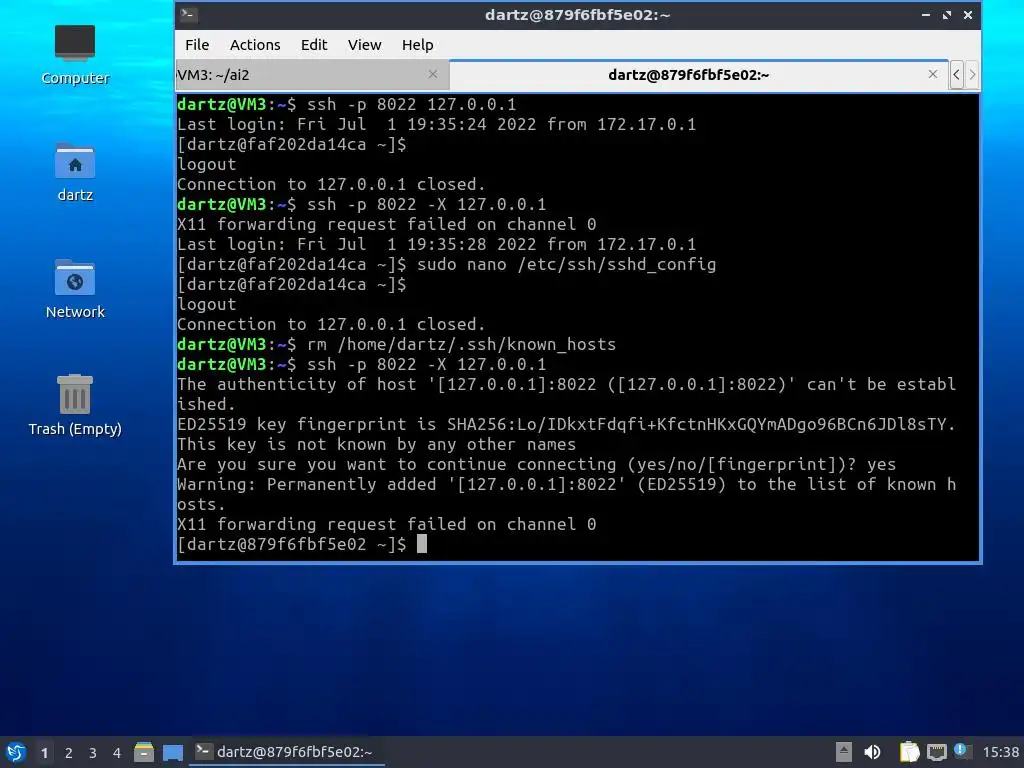Image resolution: width=1024 pixels, height=768 pixels.
Task: Open the clock showing 15:38
Action: click(1000, 752)
